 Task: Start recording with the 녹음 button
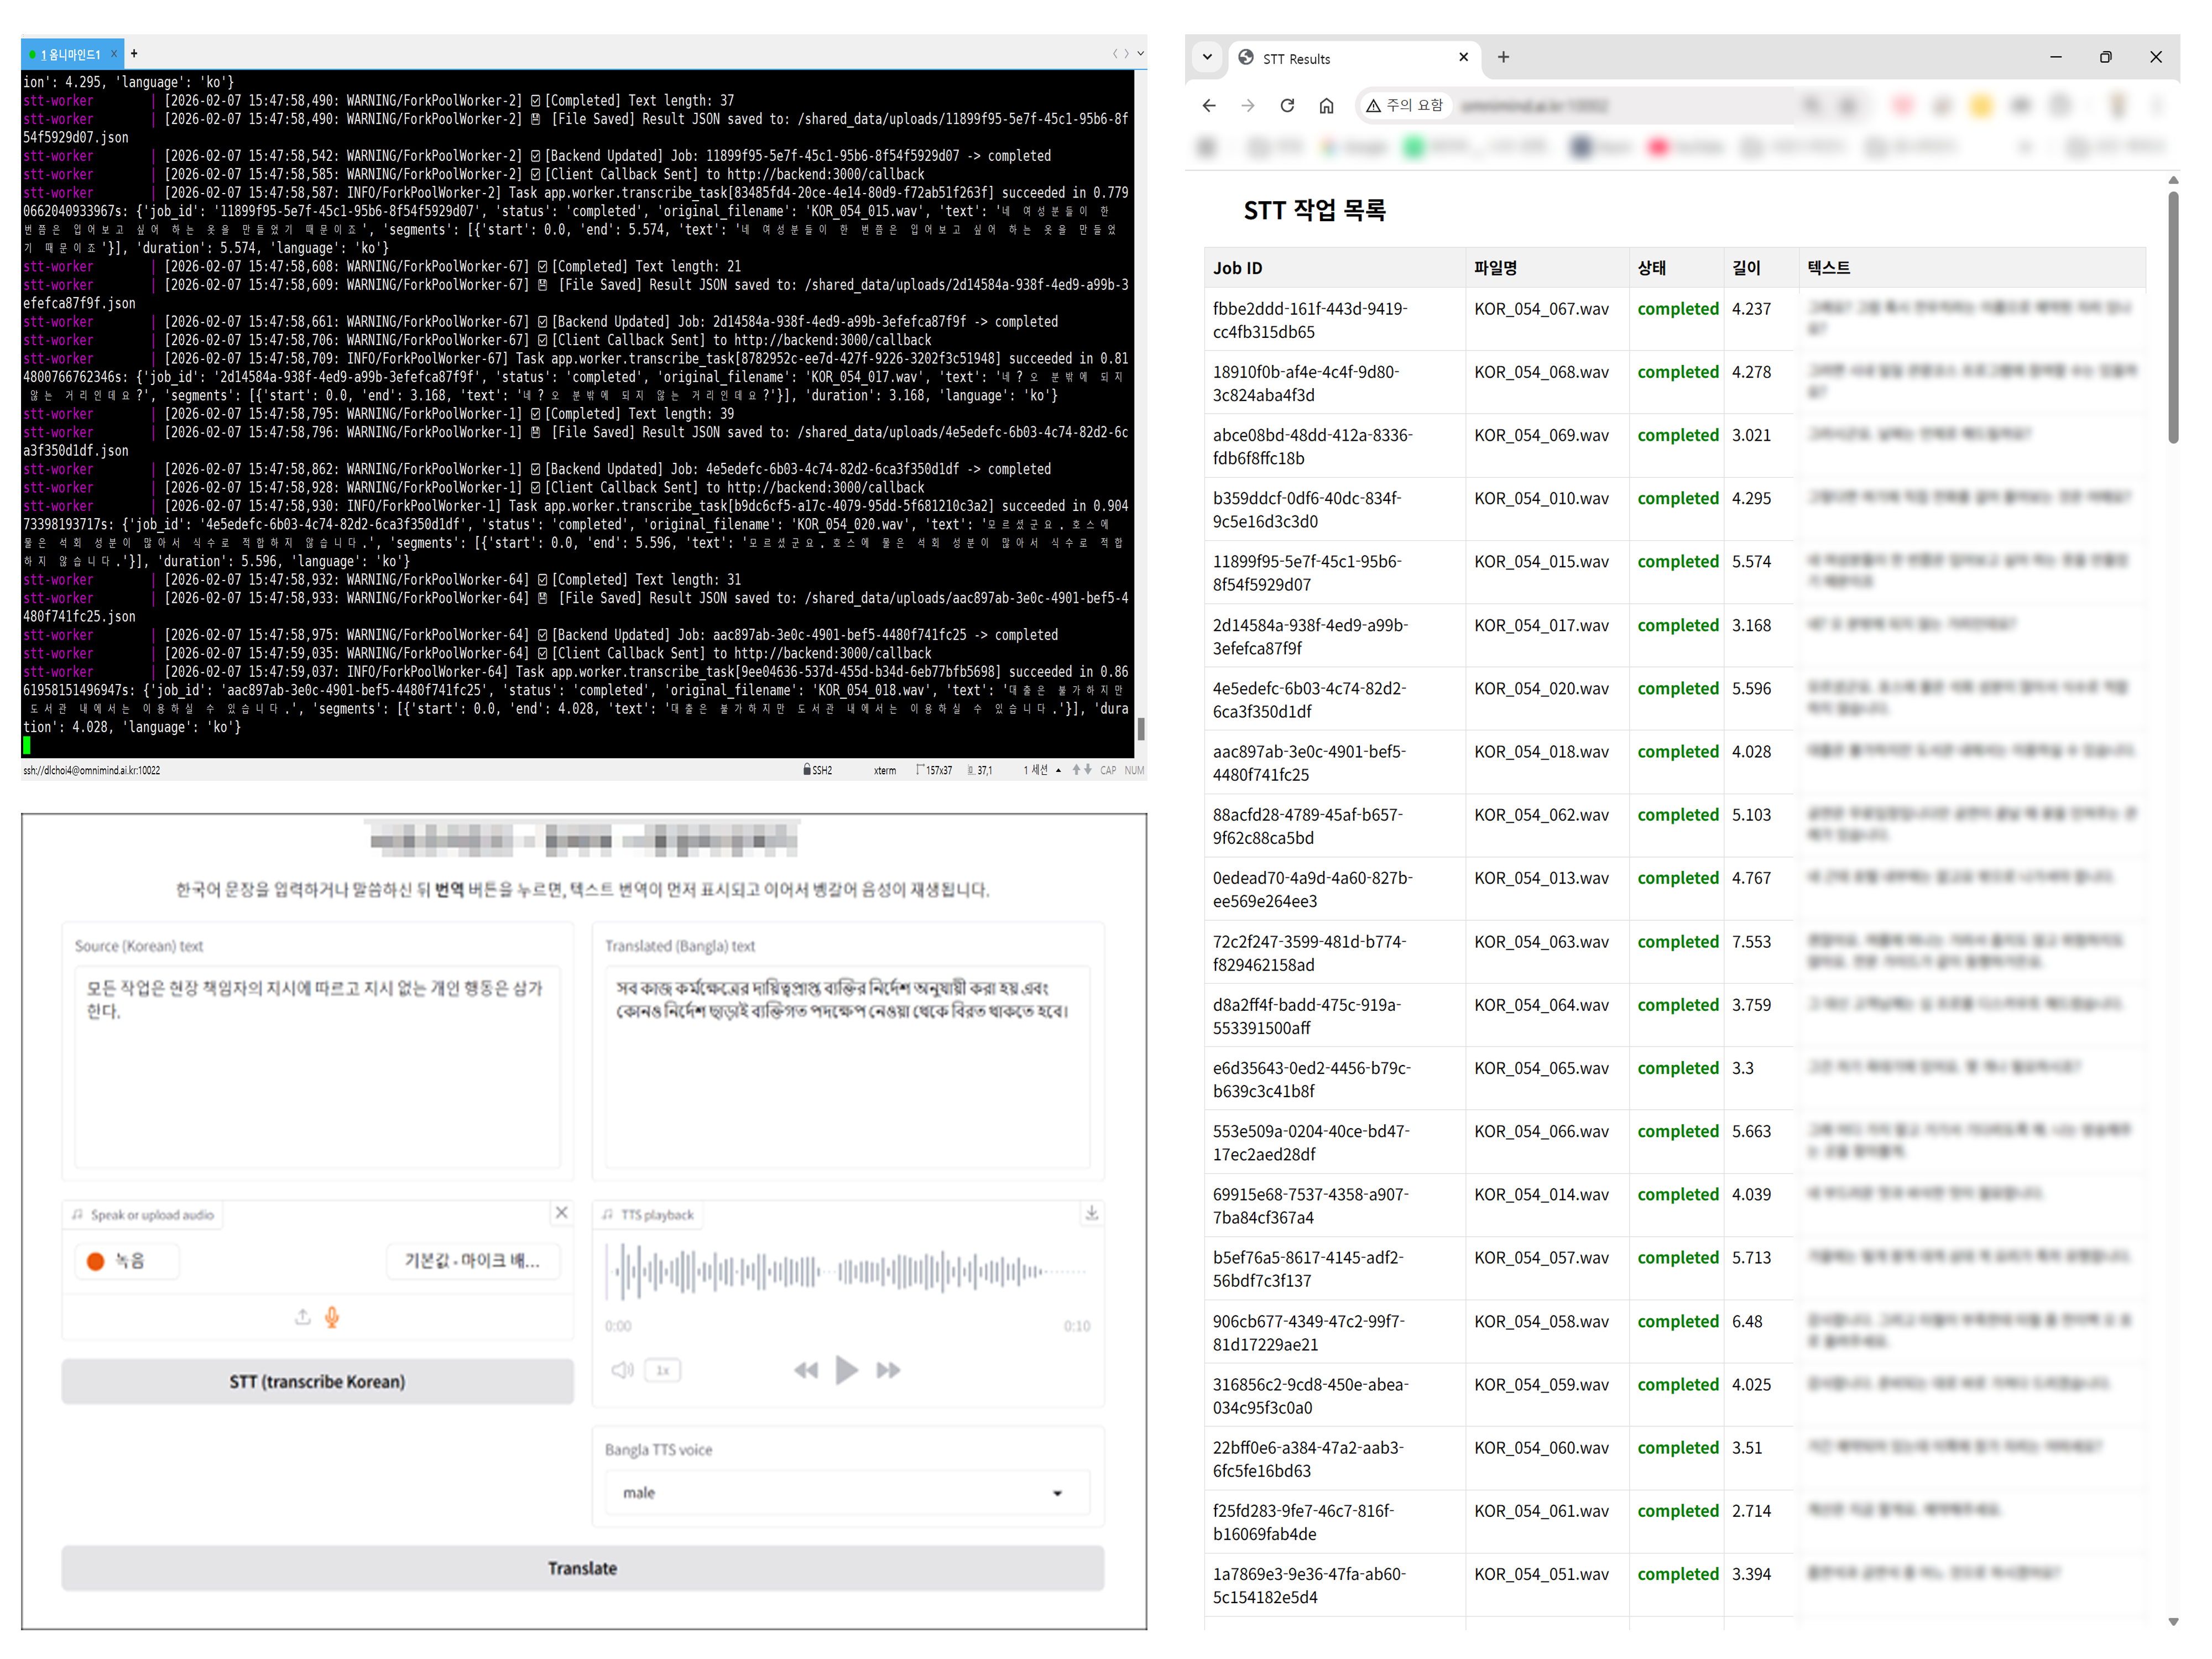(x=127, y=1261)
